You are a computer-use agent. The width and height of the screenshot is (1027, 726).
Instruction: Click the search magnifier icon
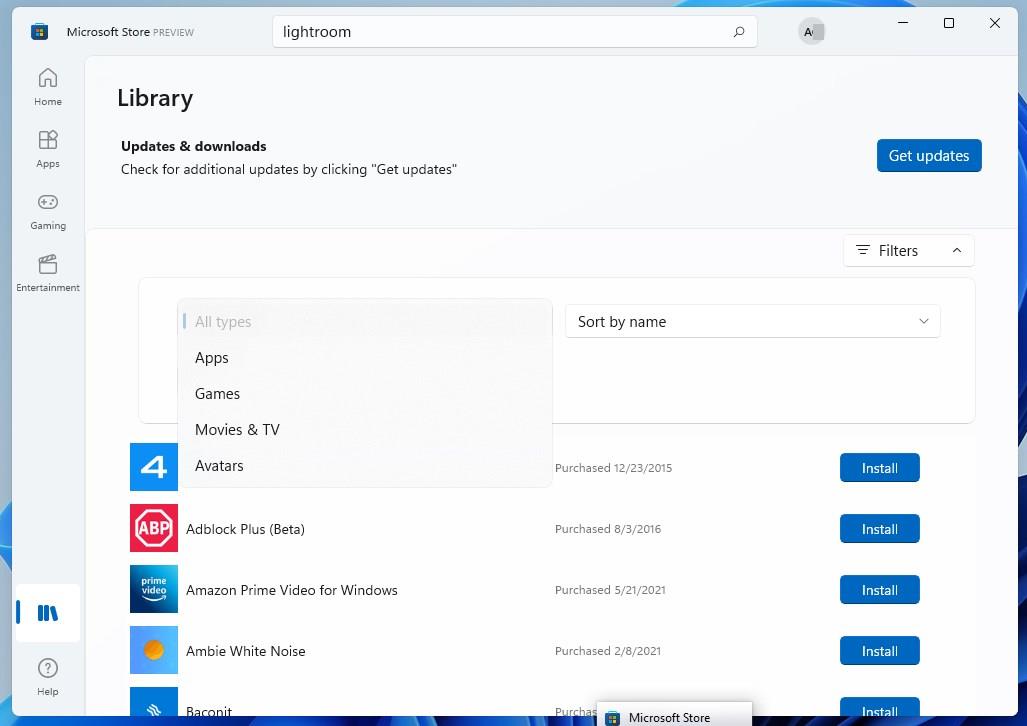coord(739,31)
